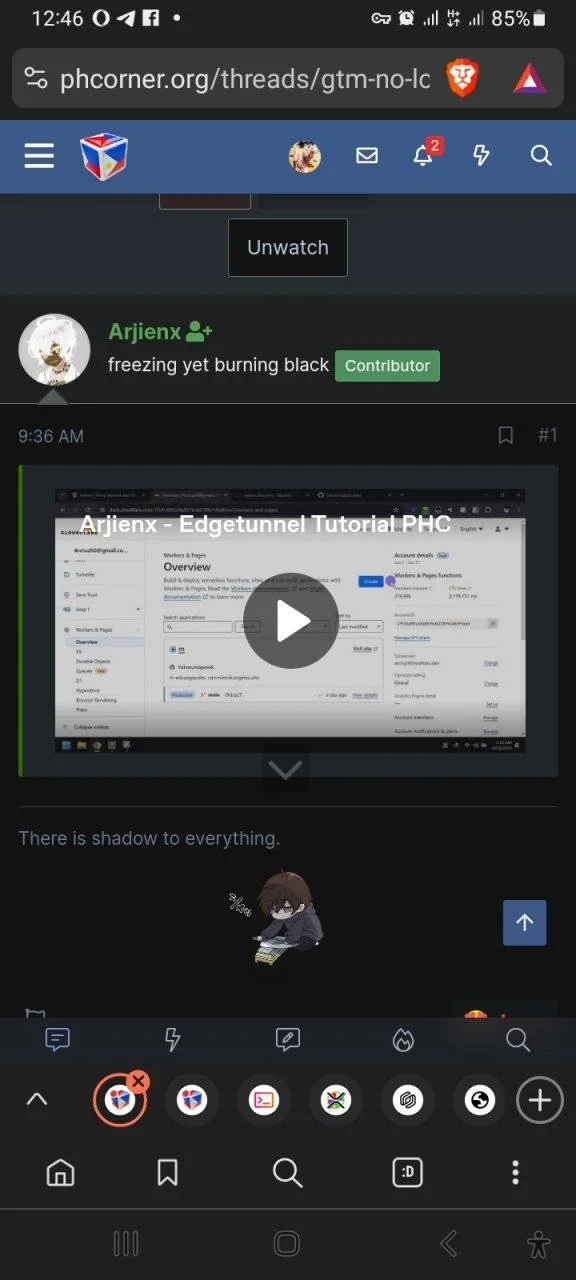Click the Unwatch button
Screen dimensions: 576x1280
click(x=288, y=247)
